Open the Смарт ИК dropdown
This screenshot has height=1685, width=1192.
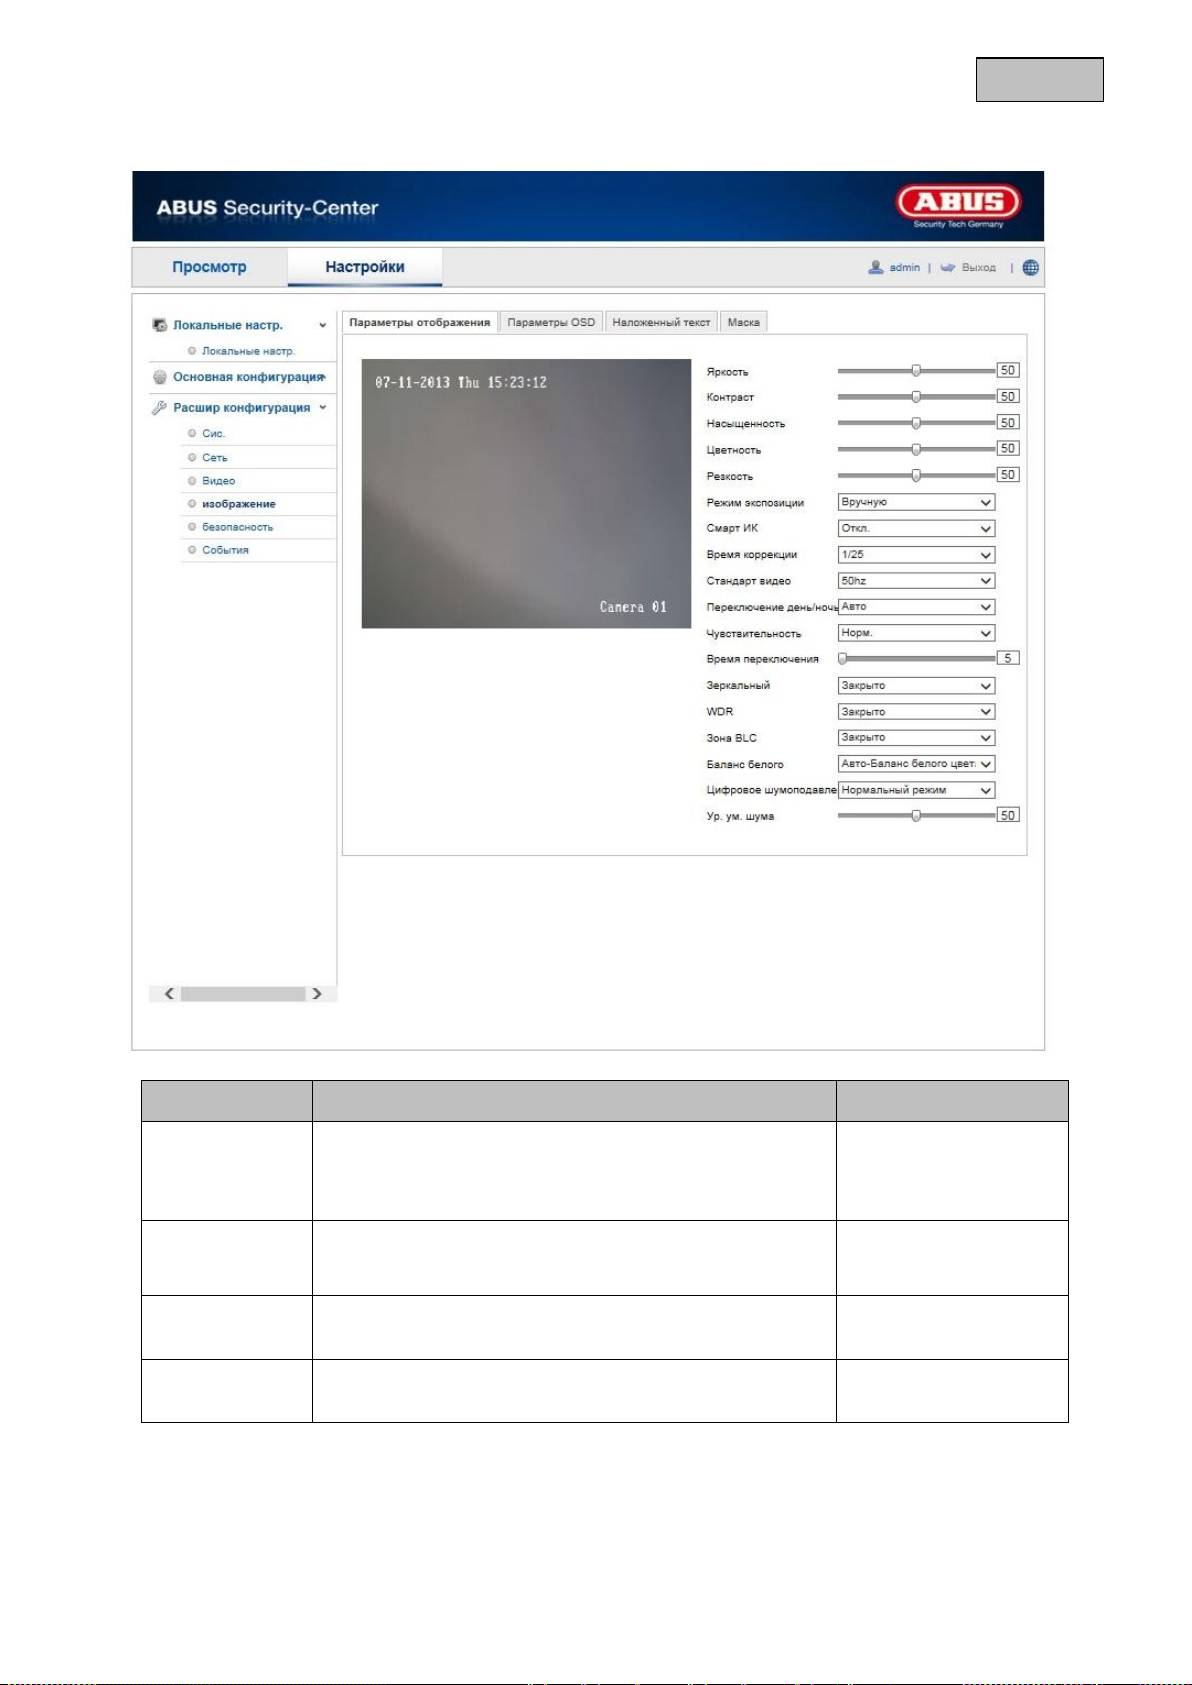[x=916, y=528]
